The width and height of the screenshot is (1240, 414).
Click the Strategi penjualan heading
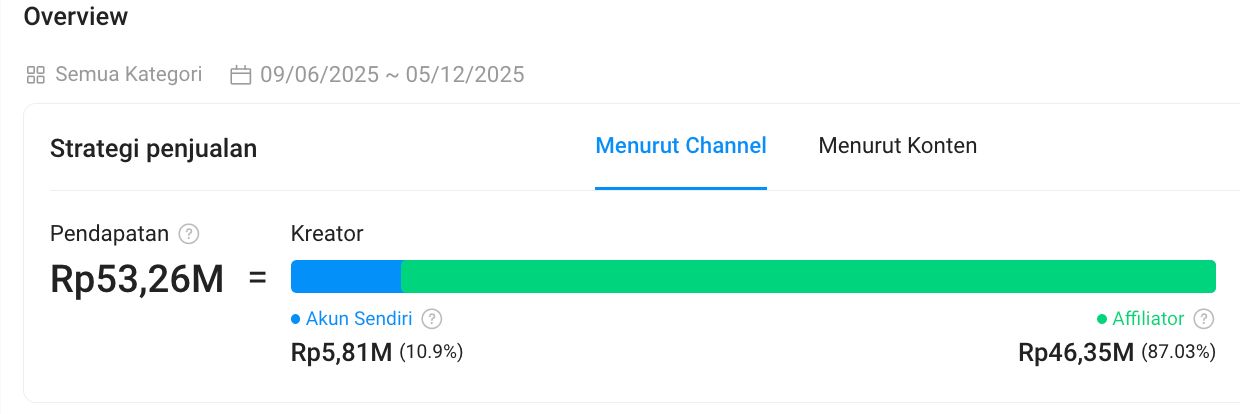click(x=153, y=149)
